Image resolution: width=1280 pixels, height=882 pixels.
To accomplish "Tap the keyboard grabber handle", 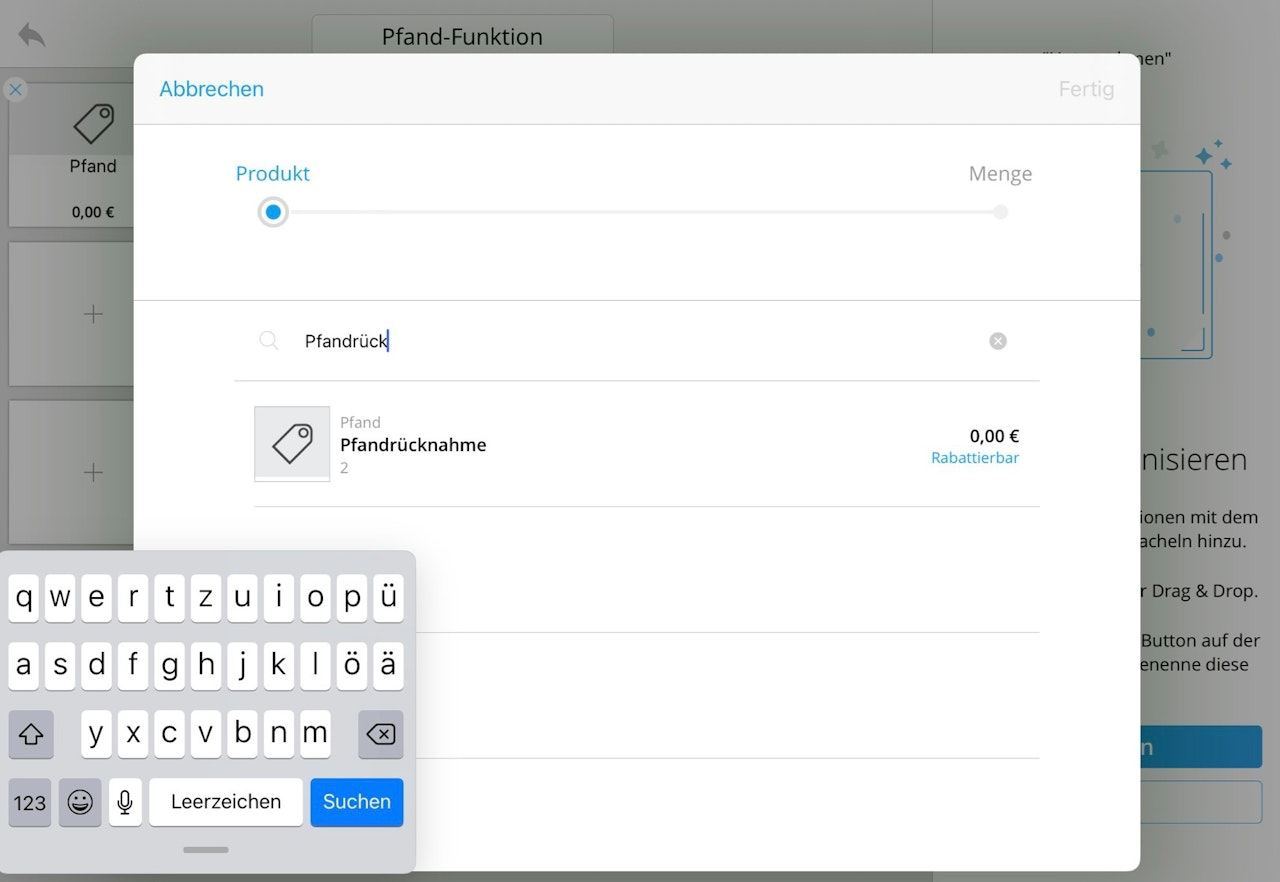I will coord(206,850).
